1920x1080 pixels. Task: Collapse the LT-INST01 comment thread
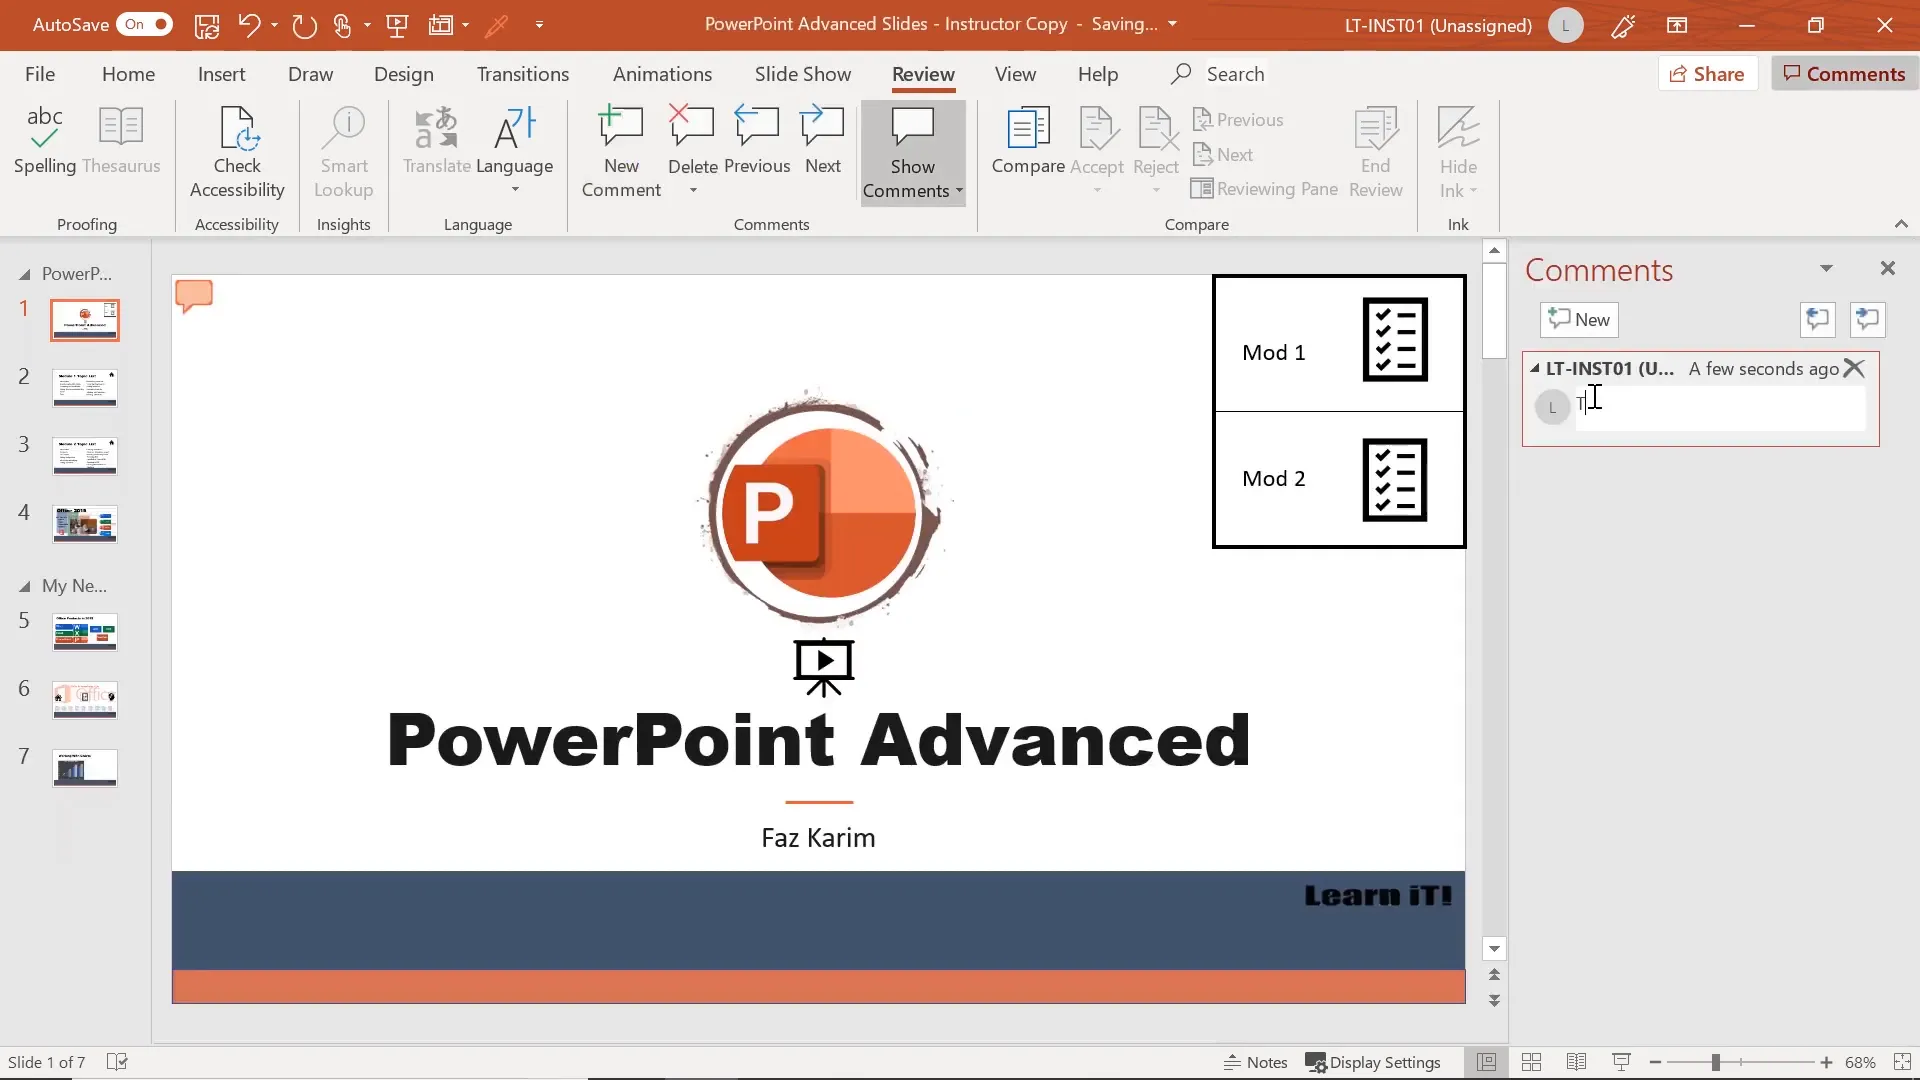1535,368
